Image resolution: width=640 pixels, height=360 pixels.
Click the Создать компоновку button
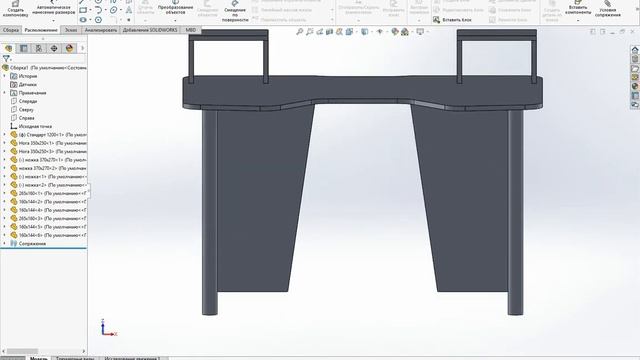pyautogui.click(x=16, y=9)
